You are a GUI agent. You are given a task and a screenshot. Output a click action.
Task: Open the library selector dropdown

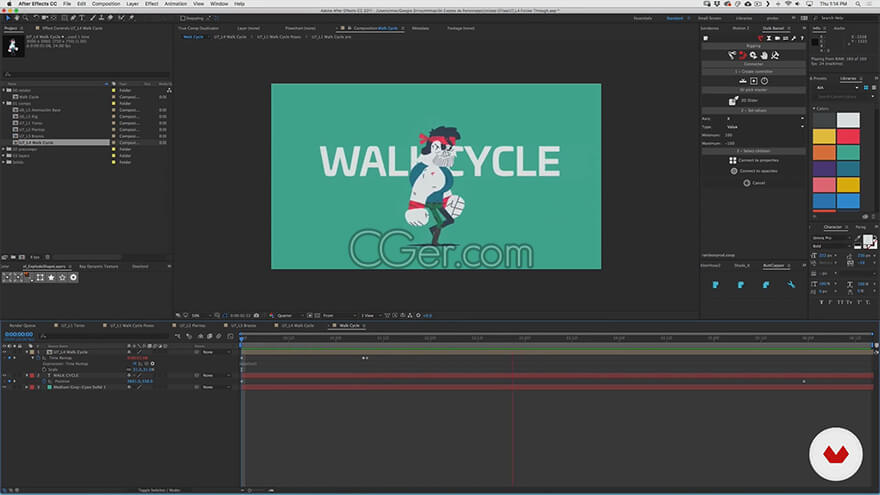[837, 88]
